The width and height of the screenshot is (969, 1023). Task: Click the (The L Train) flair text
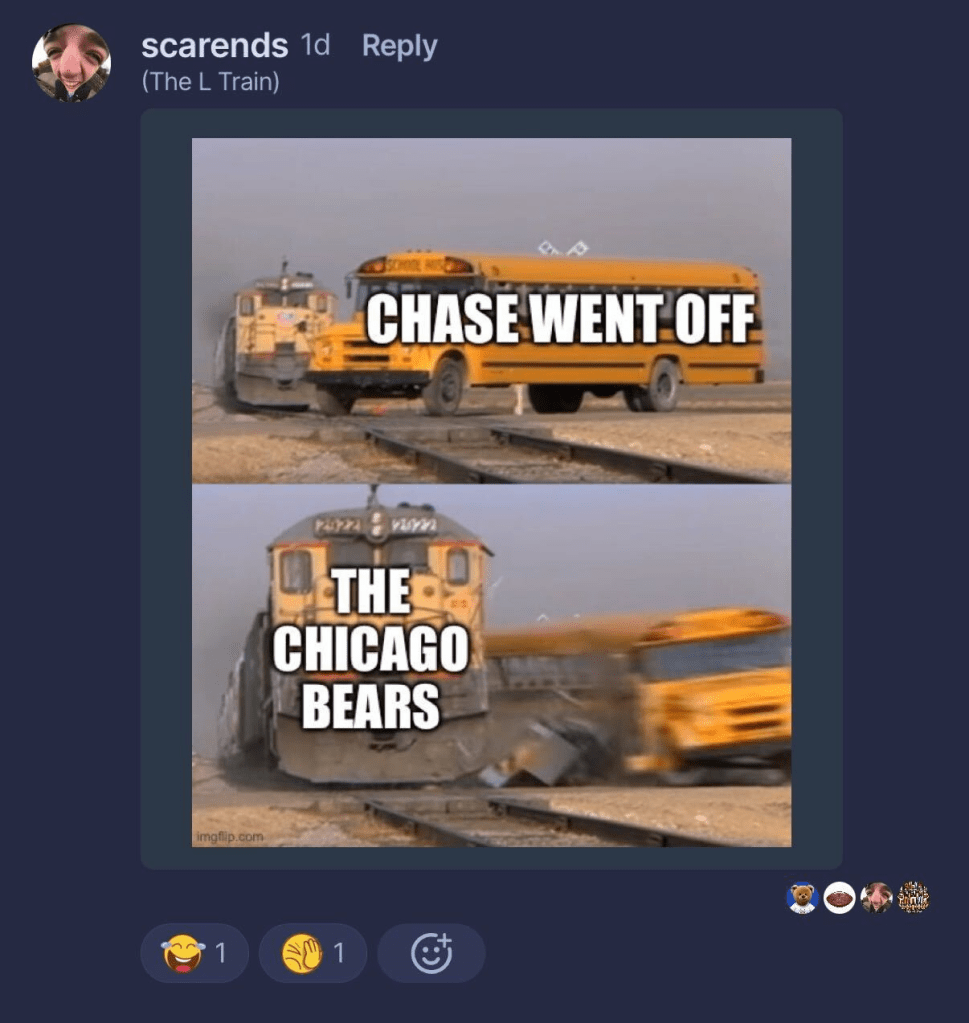tap(210, 82)
